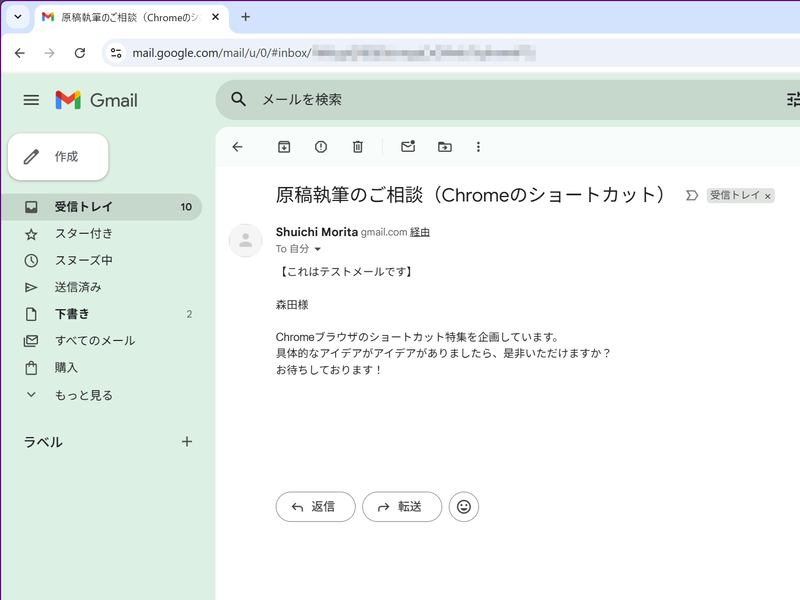Archive this email
Viewport: 800px width, 600px height.
pyautogui.click(x=283, y=146)
